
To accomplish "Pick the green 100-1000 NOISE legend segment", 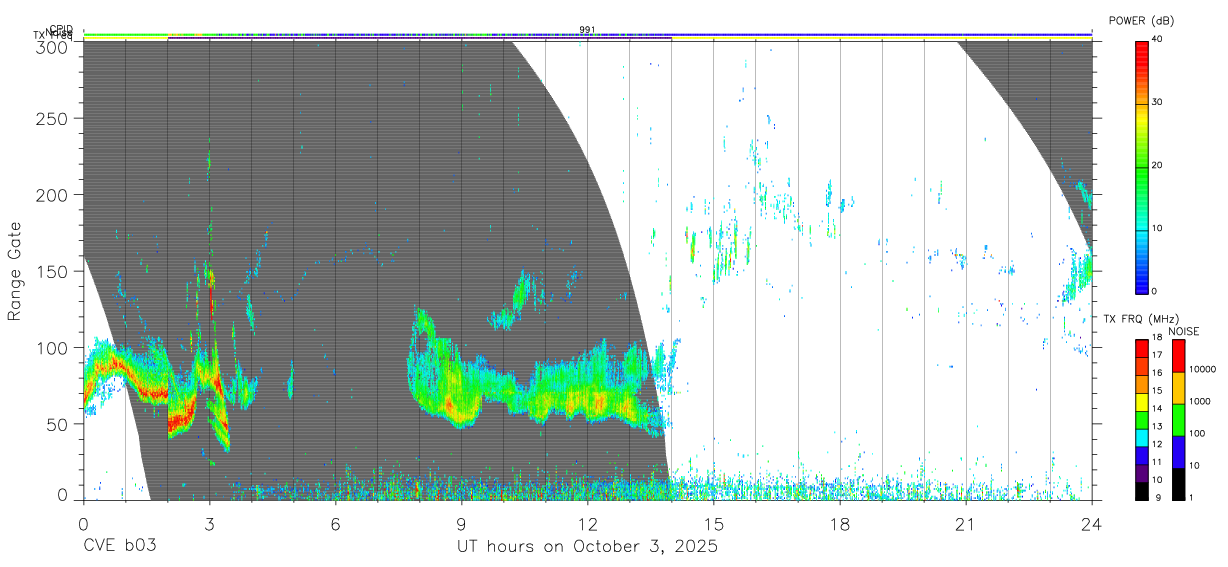I will coord(1178,419).
